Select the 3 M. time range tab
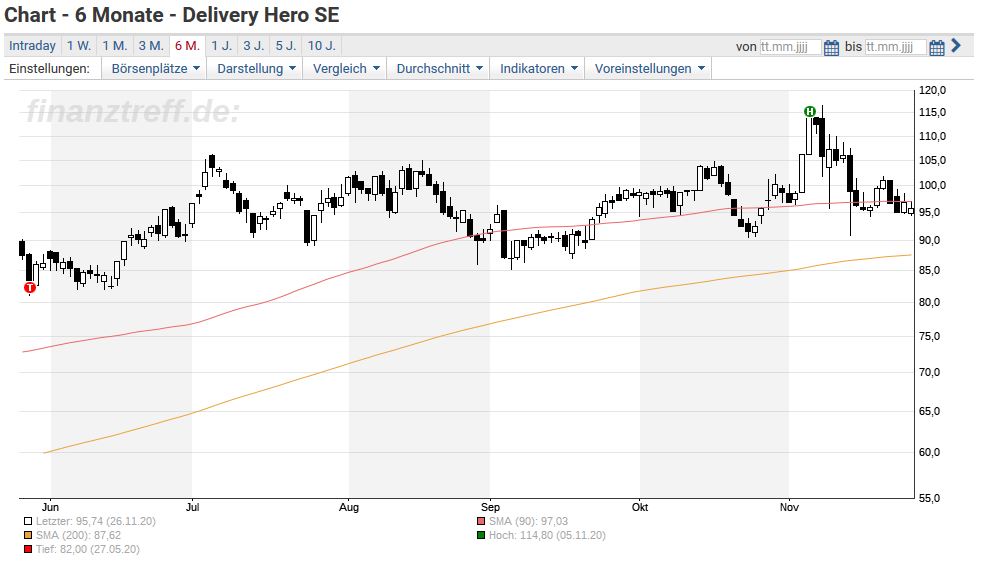Viewport: 985px width, 564px height. (x=151, y=46)
